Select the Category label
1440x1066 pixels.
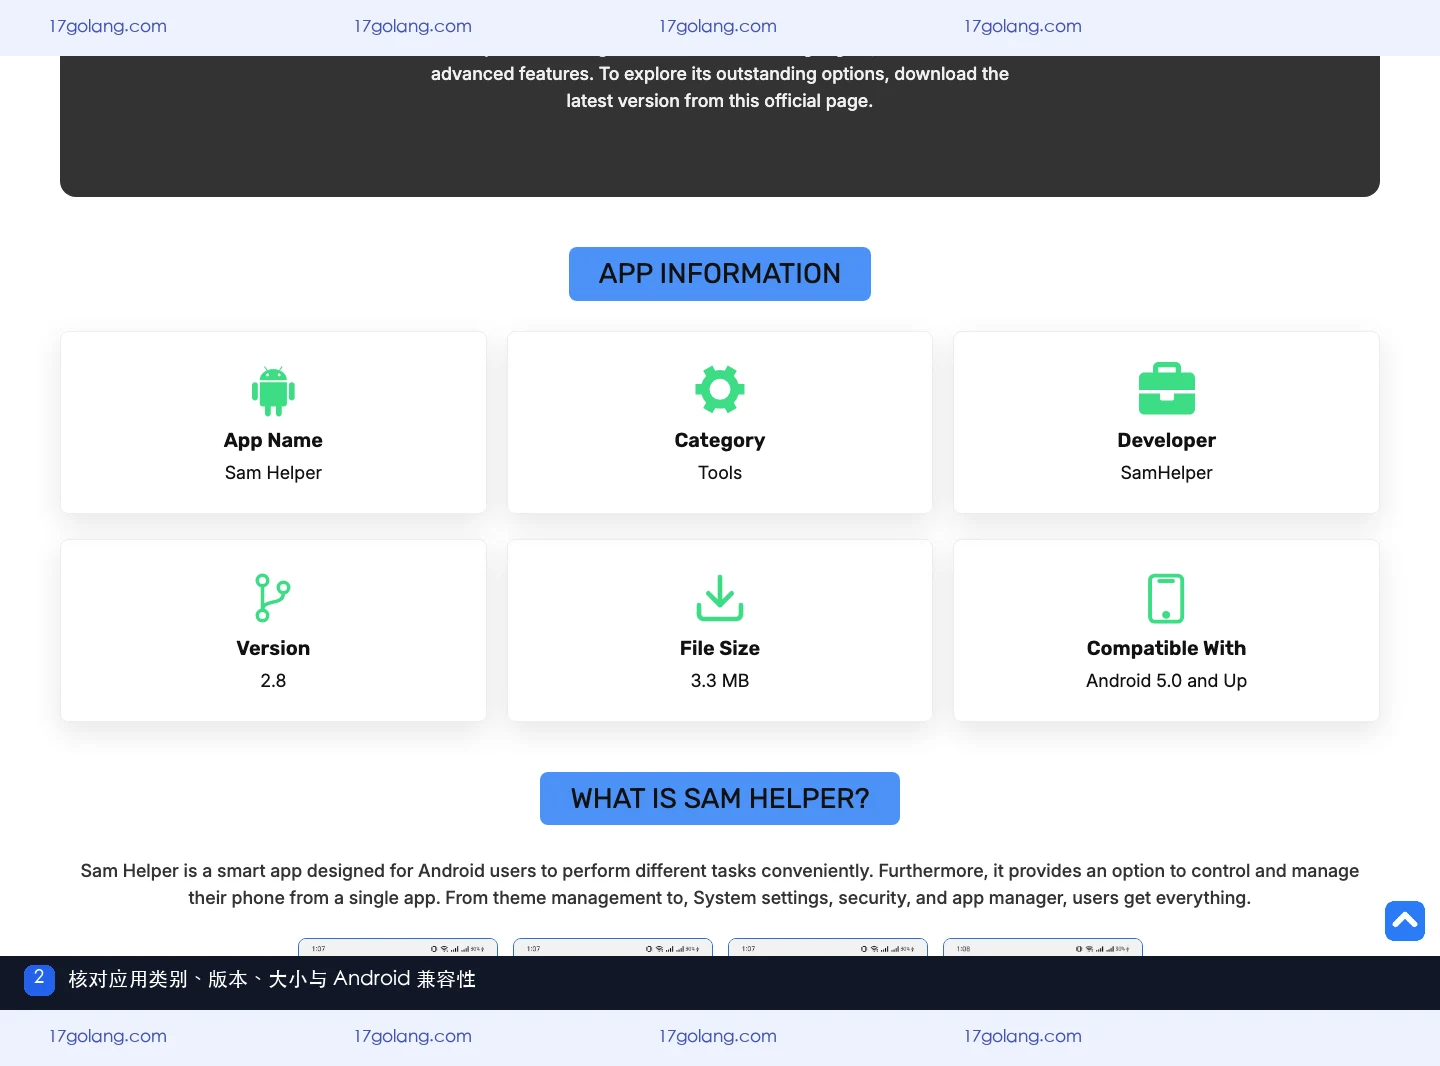point(720,440)
